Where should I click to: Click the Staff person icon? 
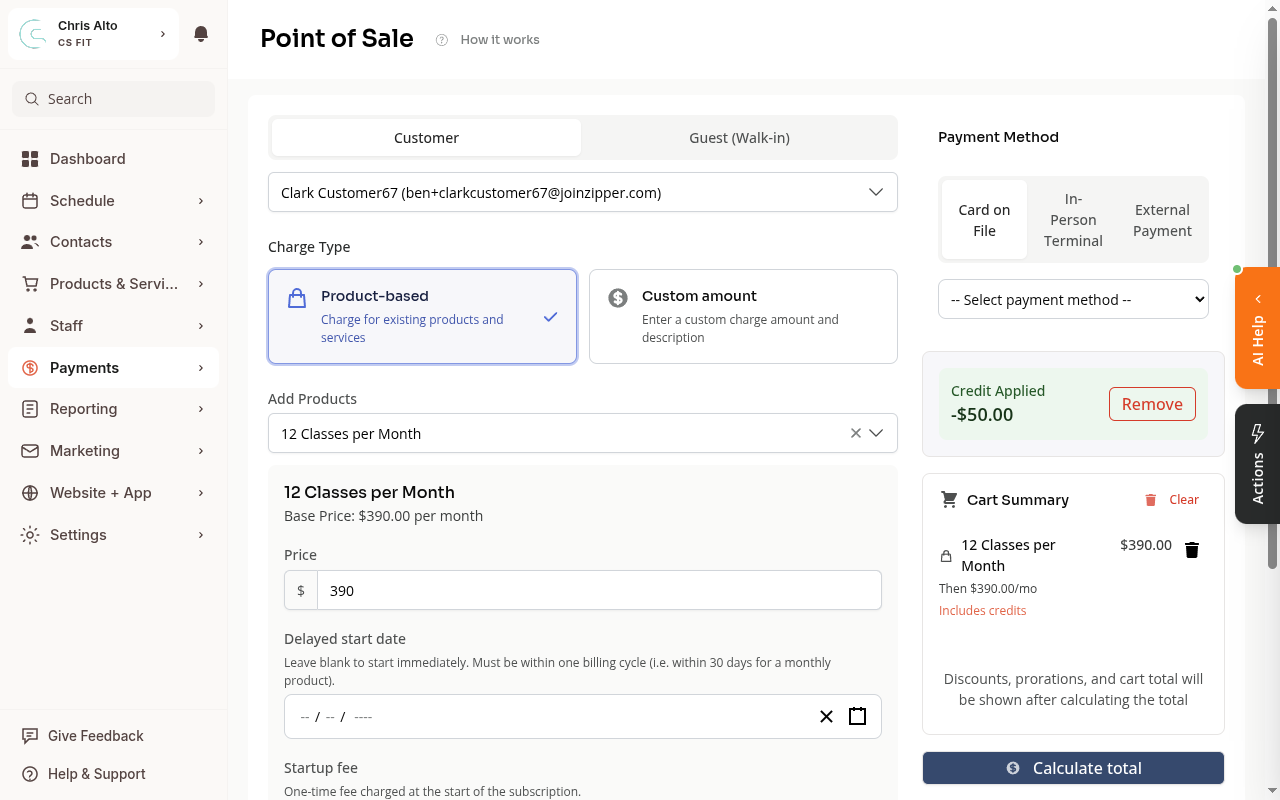pyautogui.click(x=30, y=326)
